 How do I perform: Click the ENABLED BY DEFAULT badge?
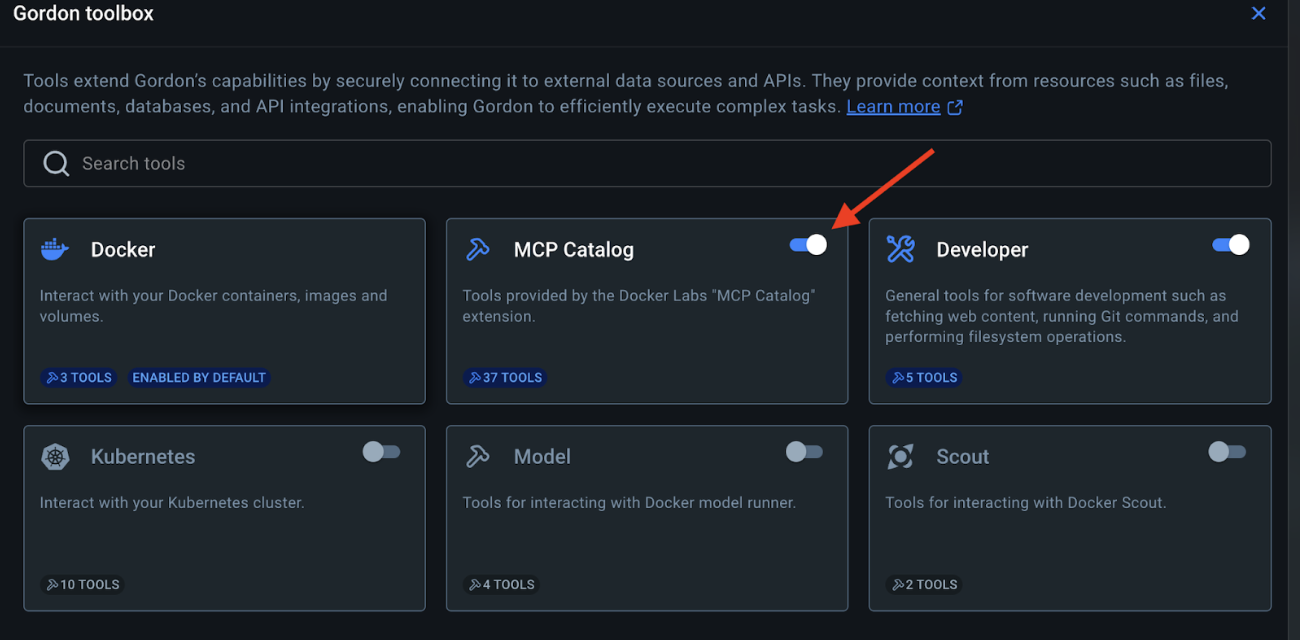click(x=199, y=378)
